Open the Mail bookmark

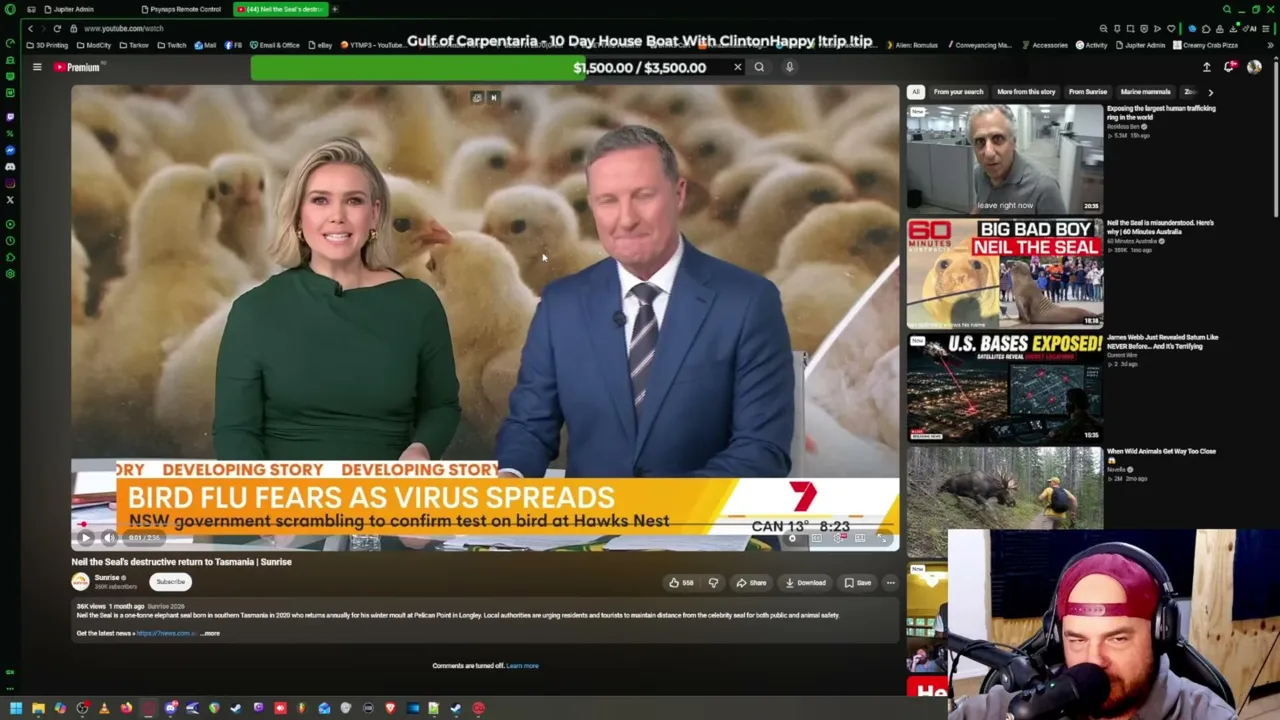pyautogui.click(x=205, y=45)
